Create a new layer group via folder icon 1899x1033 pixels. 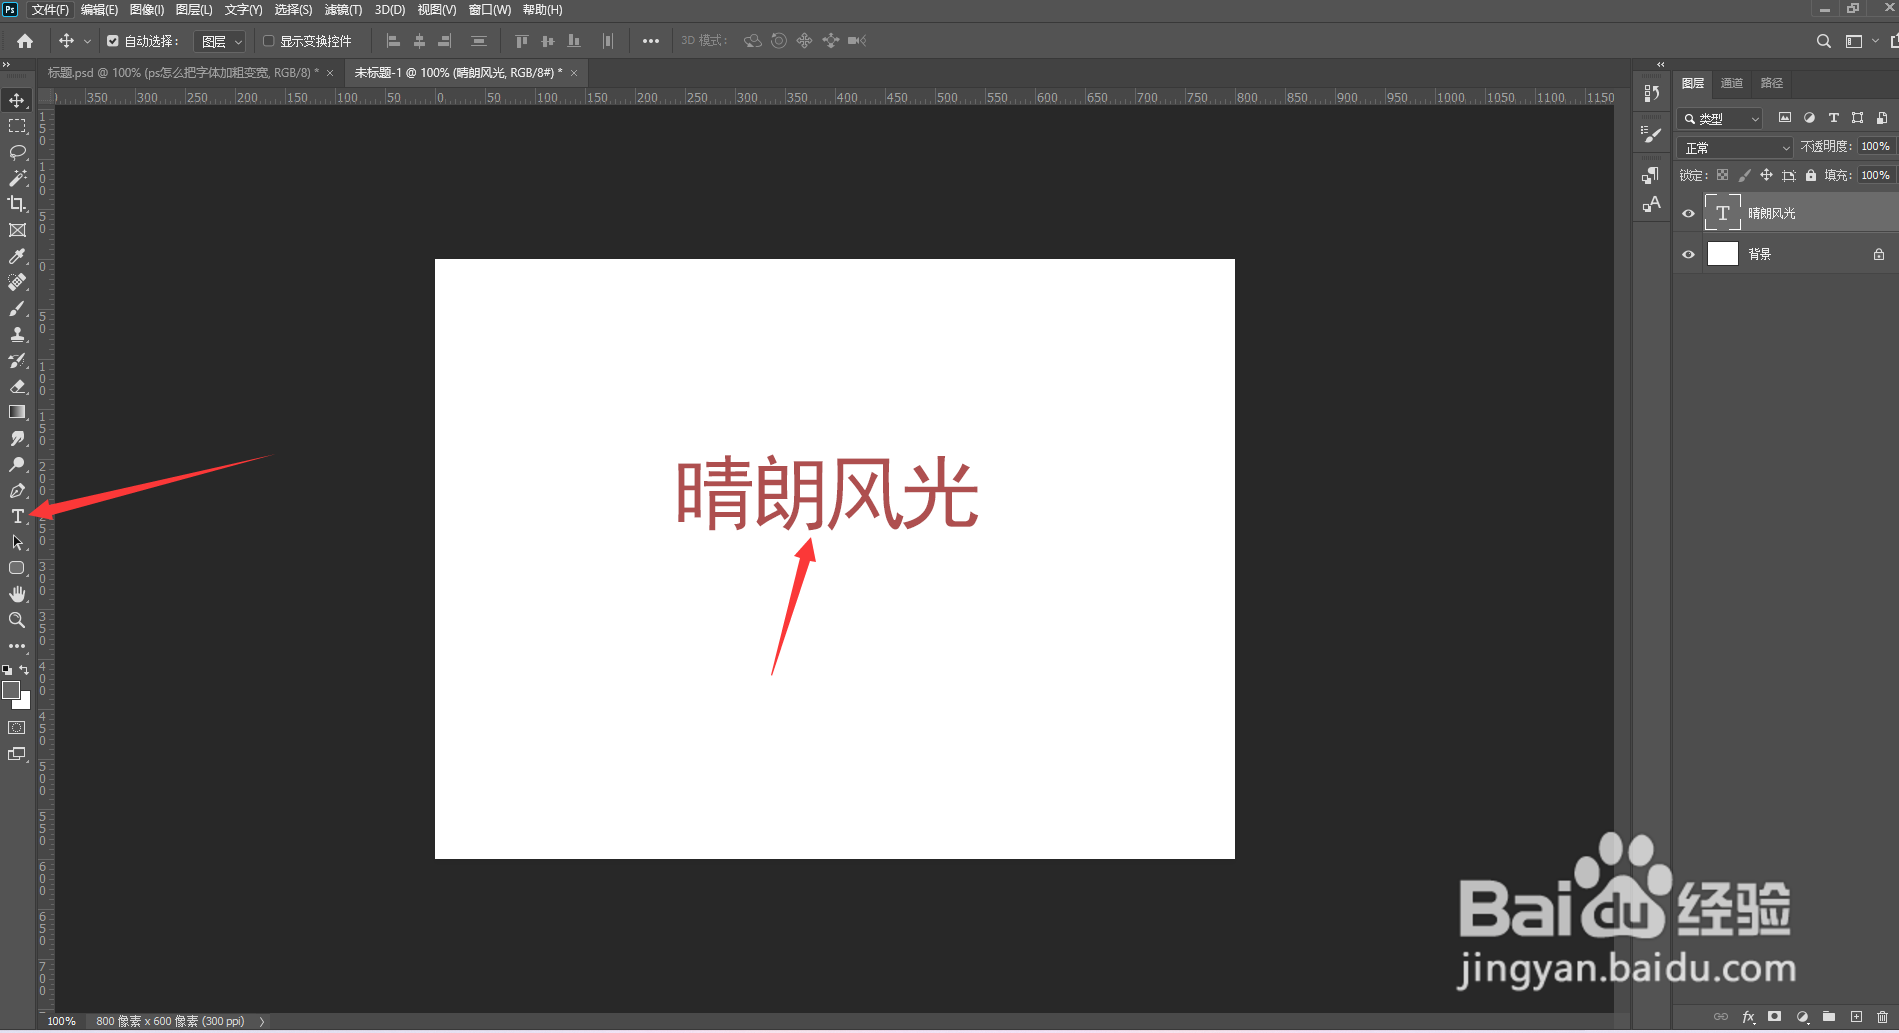coord(1831,1016)
